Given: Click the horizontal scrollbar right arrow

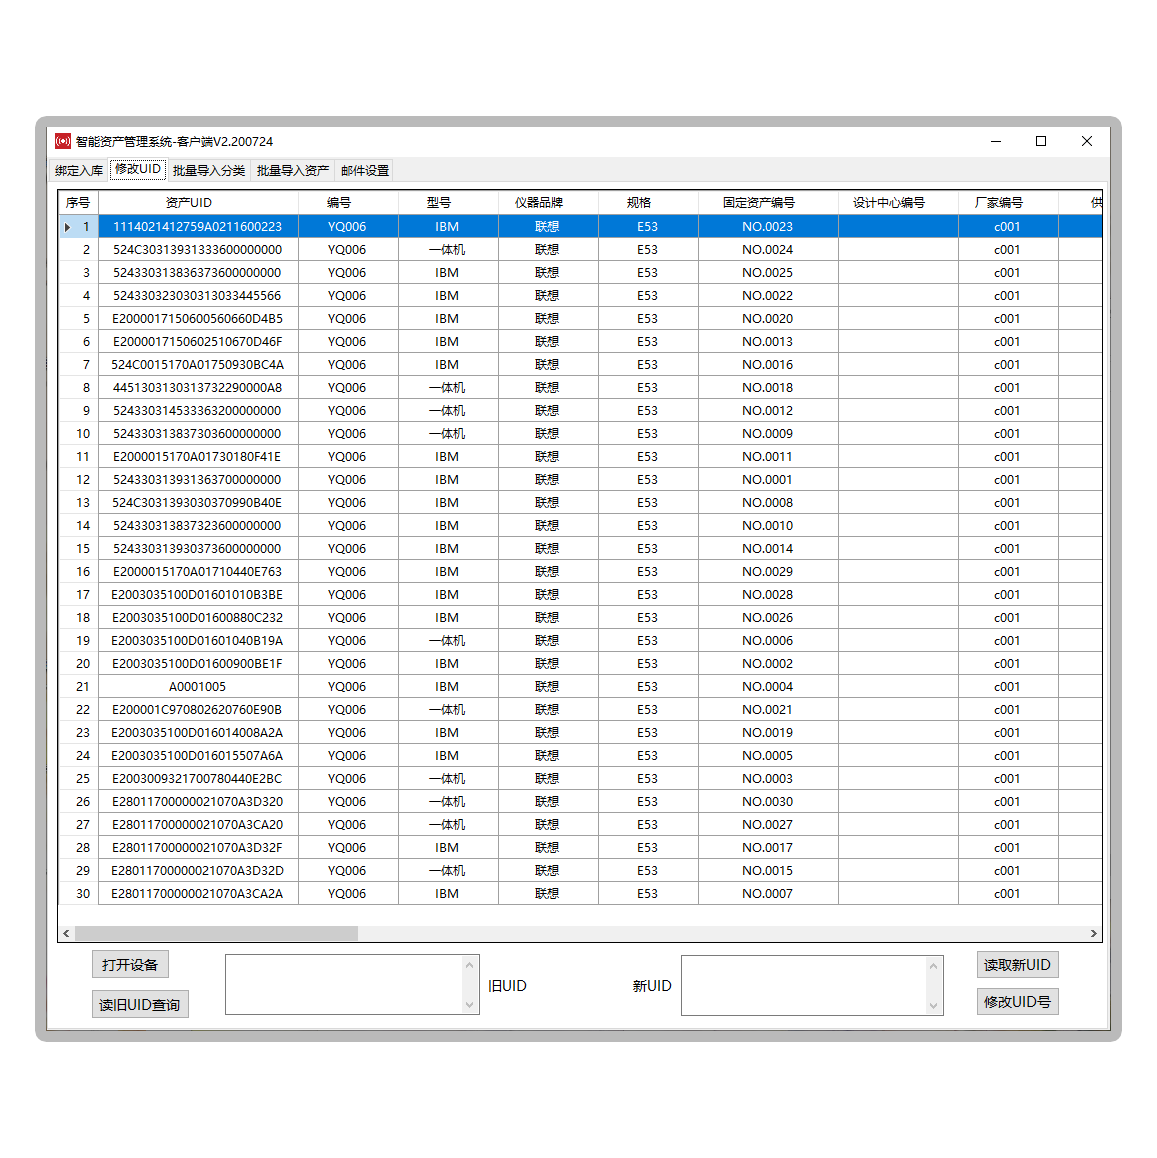Looking at the screenshot, I should pos(1093,934).
